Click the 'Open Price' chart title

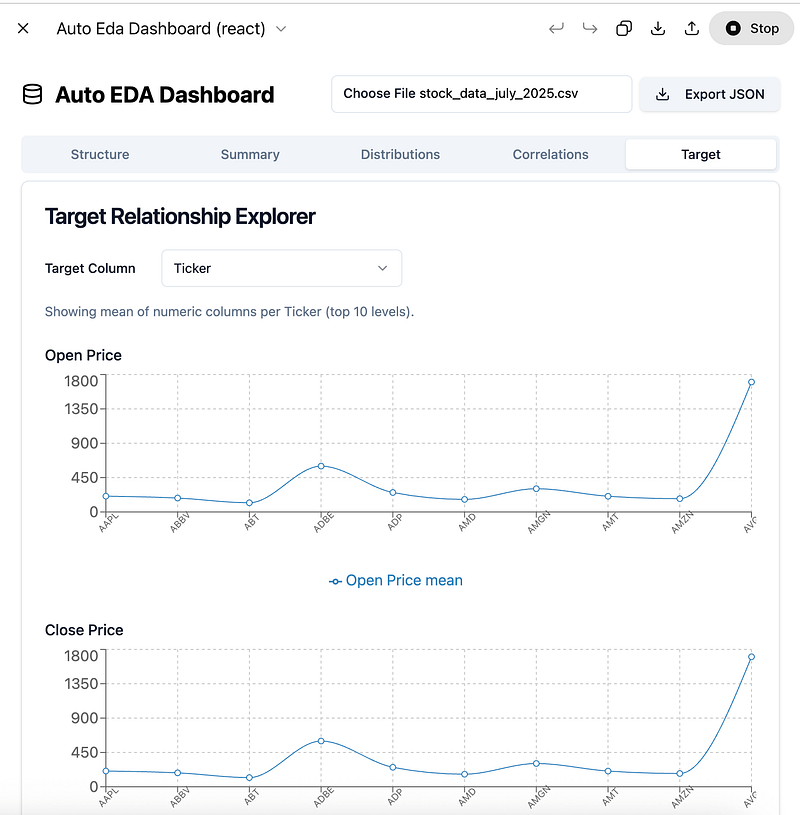coord(83,356)
